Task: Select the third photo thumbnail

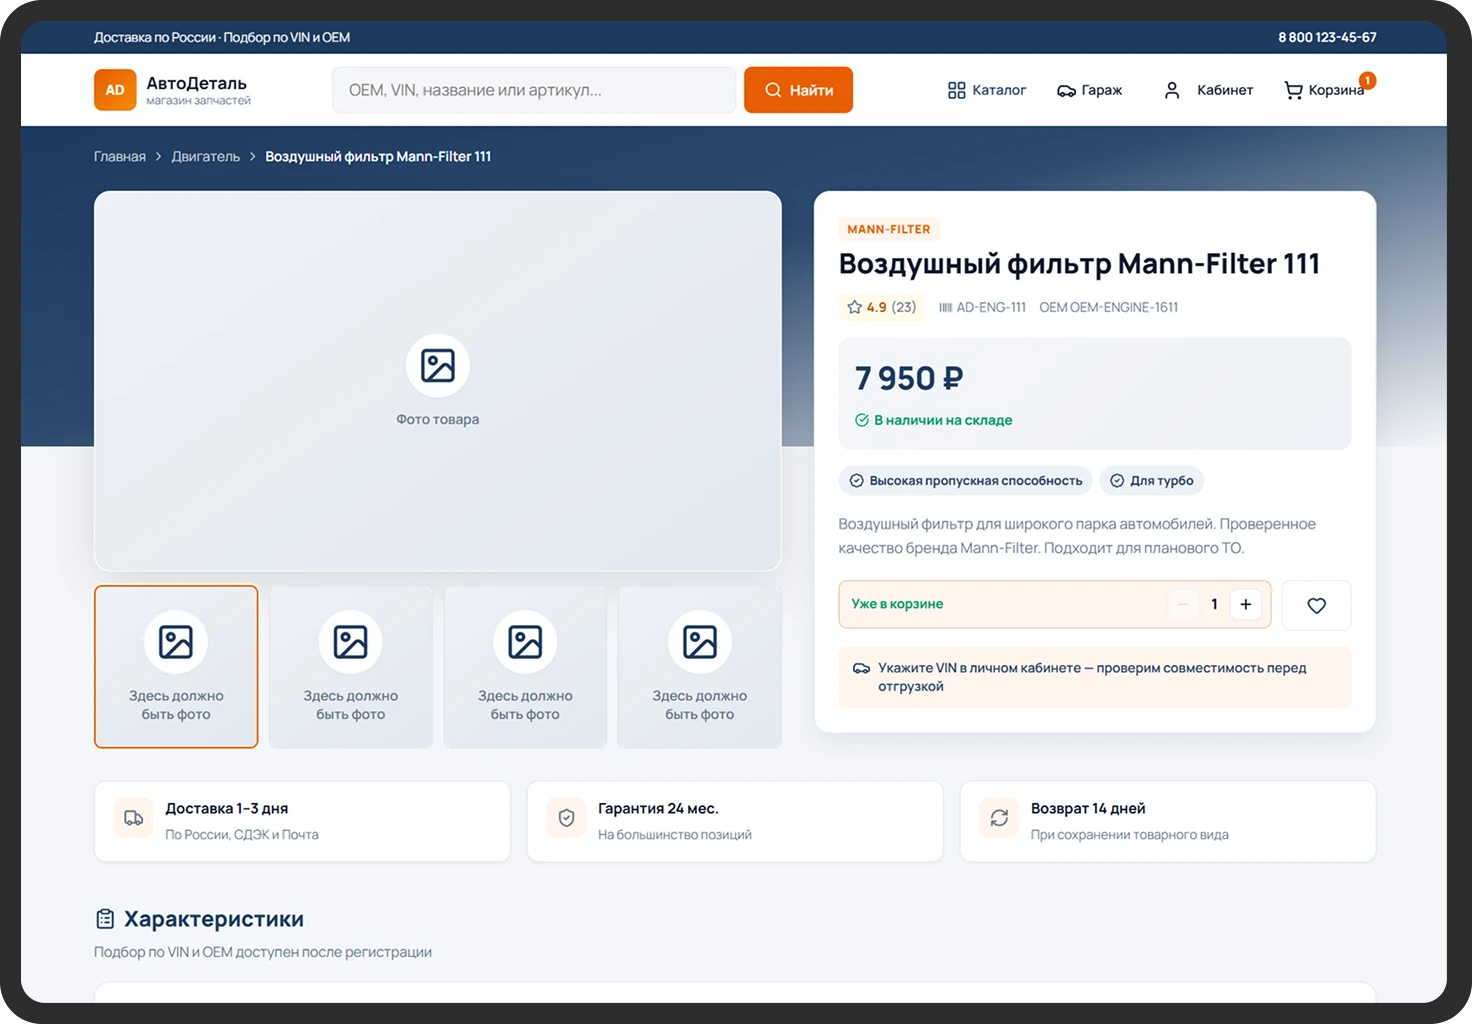Action: [525, 667]
